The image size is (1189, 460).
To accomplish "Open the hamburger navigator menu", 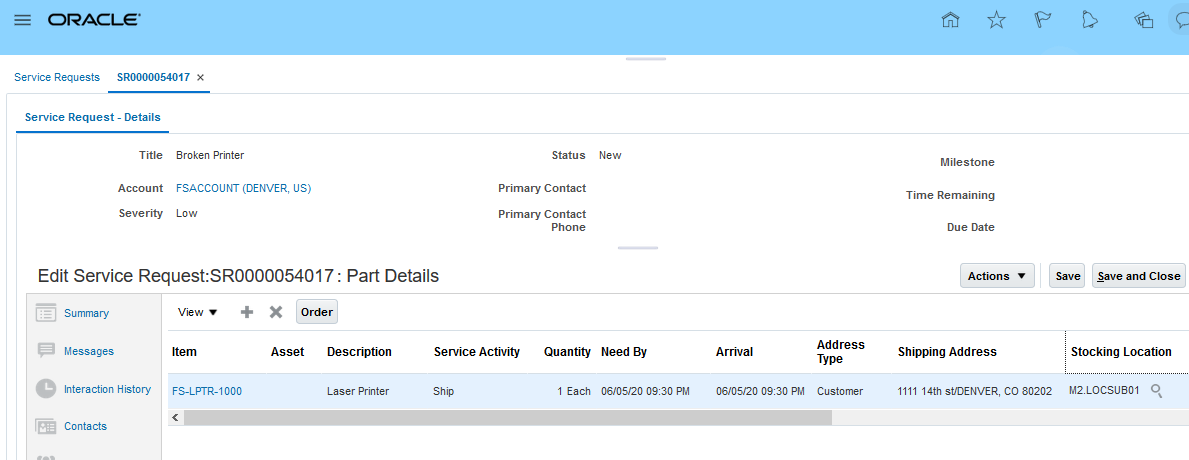I will (22, 20).
